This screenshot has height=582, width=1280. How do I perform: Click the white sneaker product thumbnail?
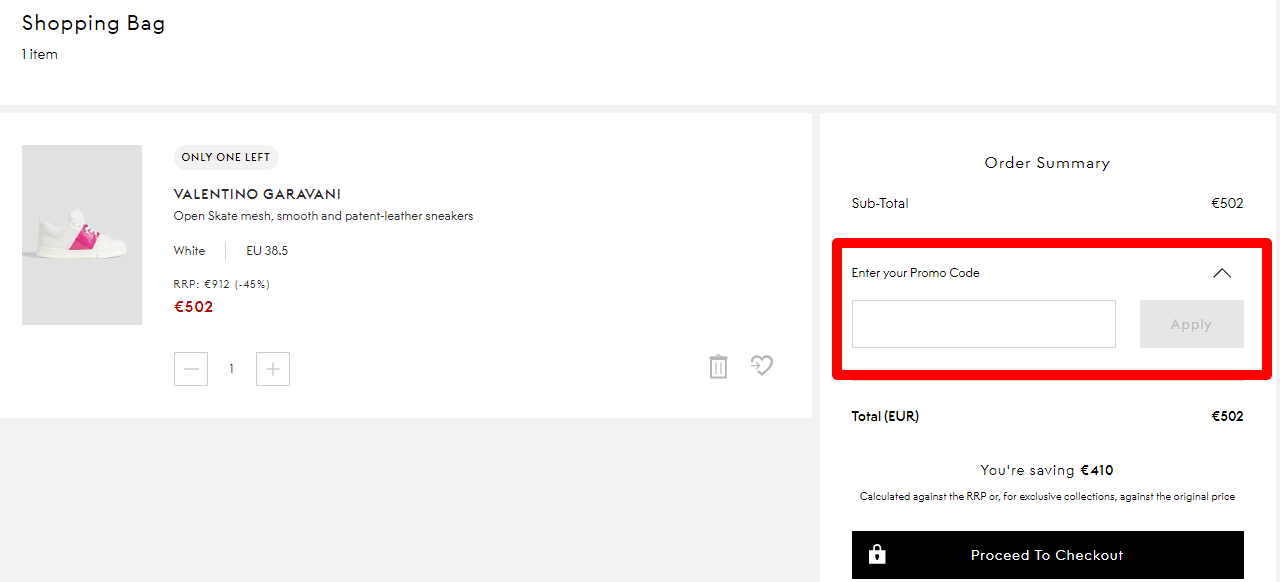(x=82, y=235)
